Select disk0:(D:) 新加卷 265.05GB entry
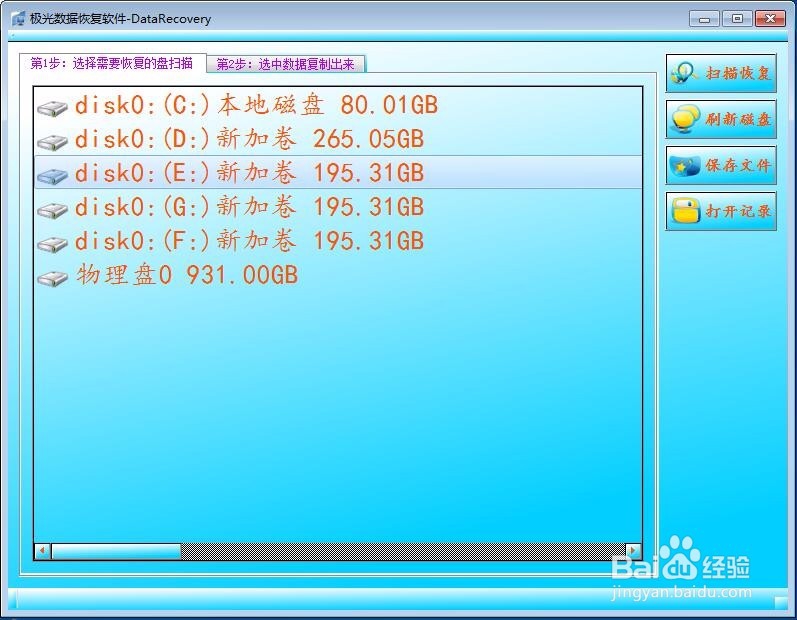The height and width of the screenshot is (620, 797). coord(338,138)
